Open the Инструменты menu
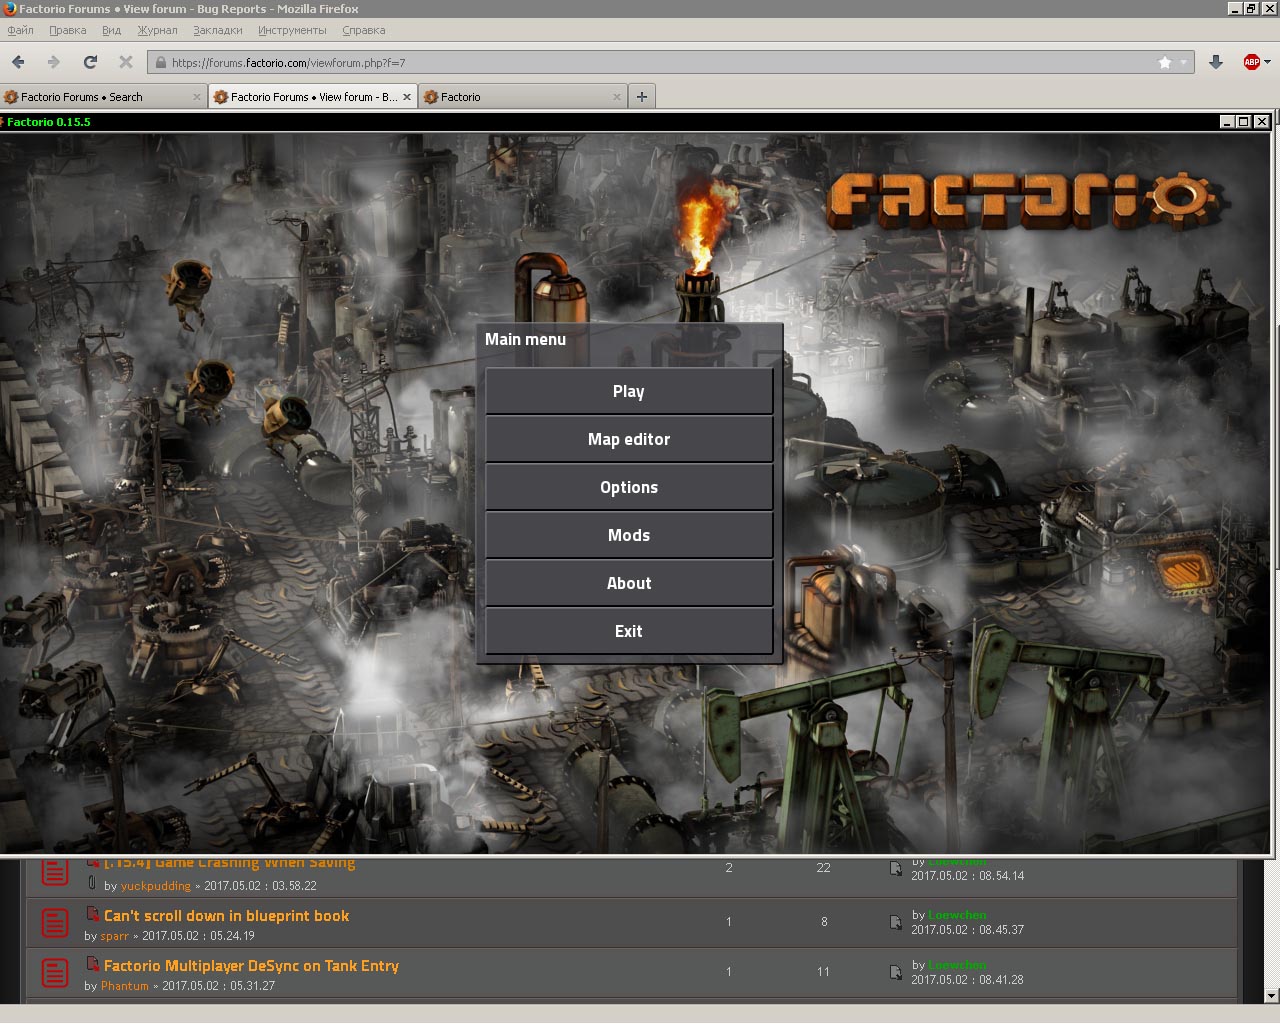Screen dimensions: 1280x1024 pyautogui.click(x=292, y=30)
